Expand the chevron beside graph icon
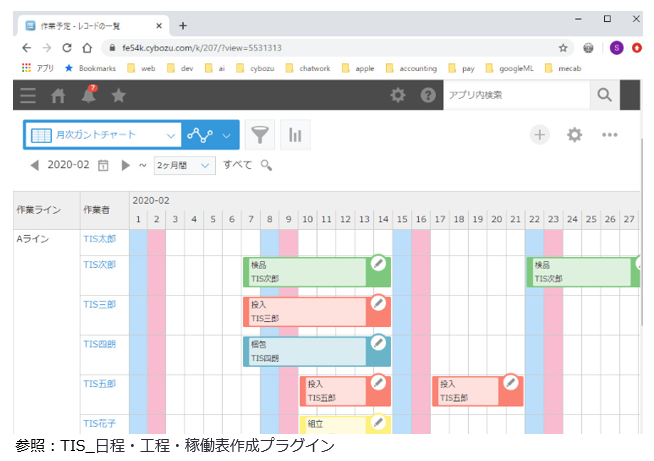 226,136
